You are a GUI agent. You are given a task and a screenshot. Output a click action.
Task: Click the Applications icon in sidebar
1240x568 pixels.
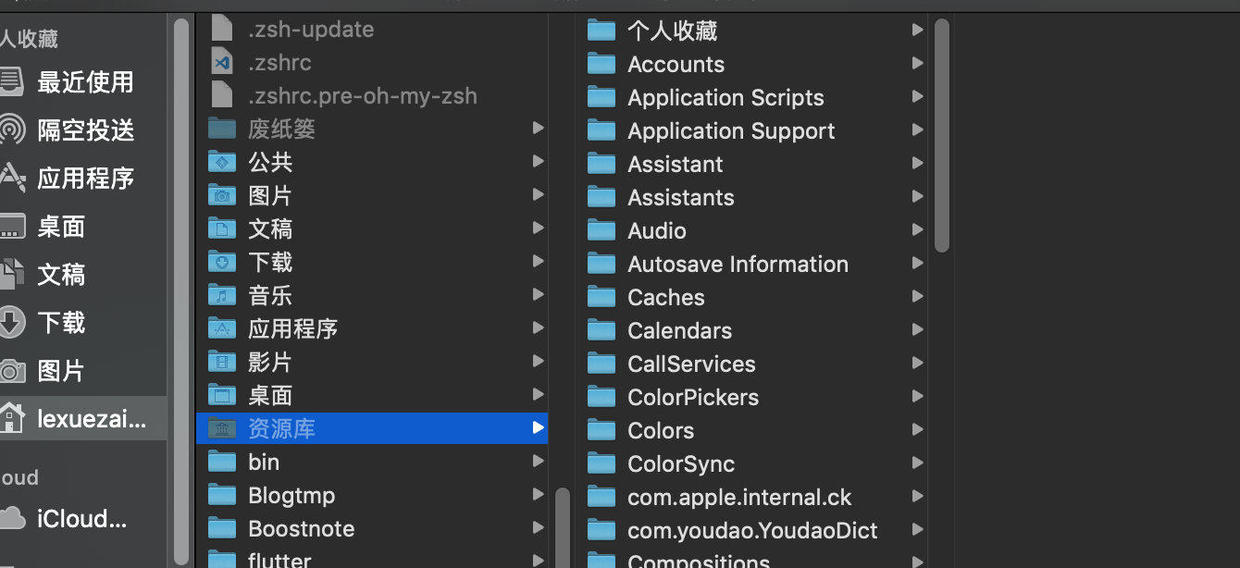(x=11, y=178)
